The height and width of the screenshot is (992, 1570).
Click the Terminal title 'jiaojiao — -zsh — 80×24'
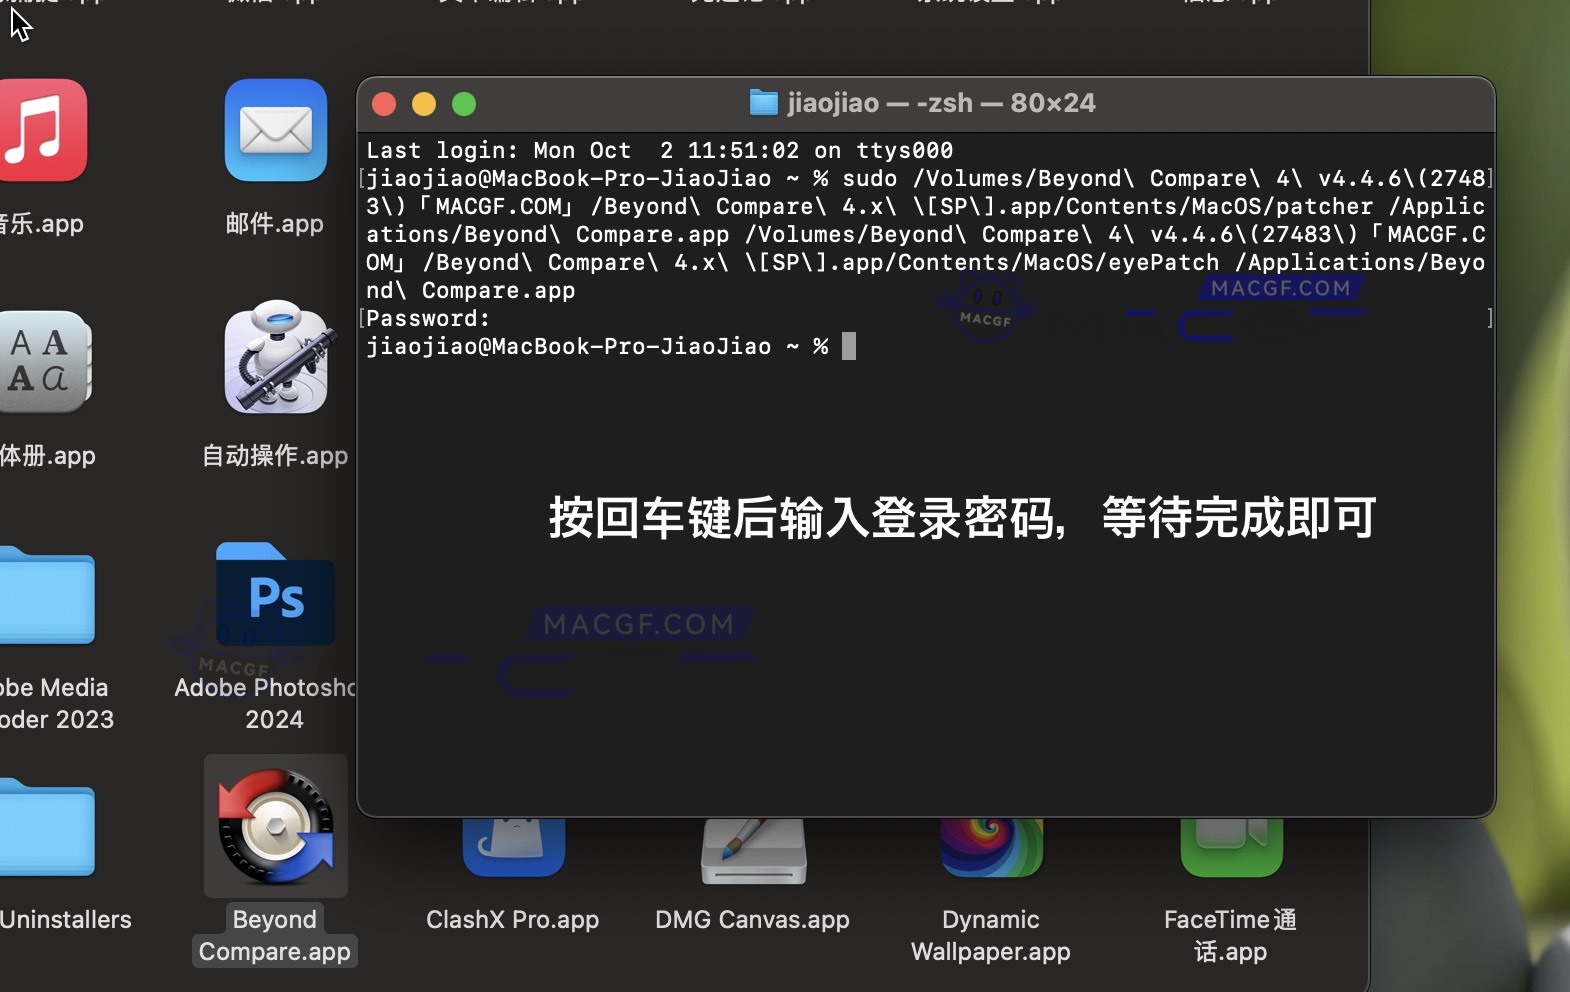[x=941, y=103]
